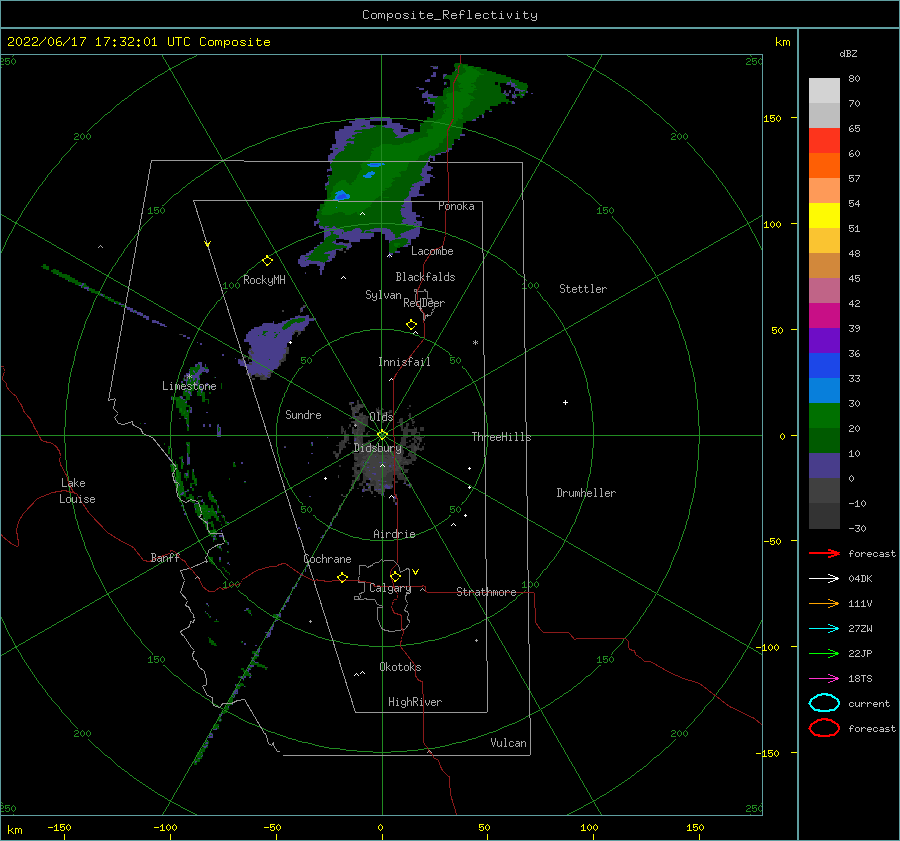Select the orange 57-60 dBZ swatch
This screenshot has width=900, height=841.
click(824, 165)
